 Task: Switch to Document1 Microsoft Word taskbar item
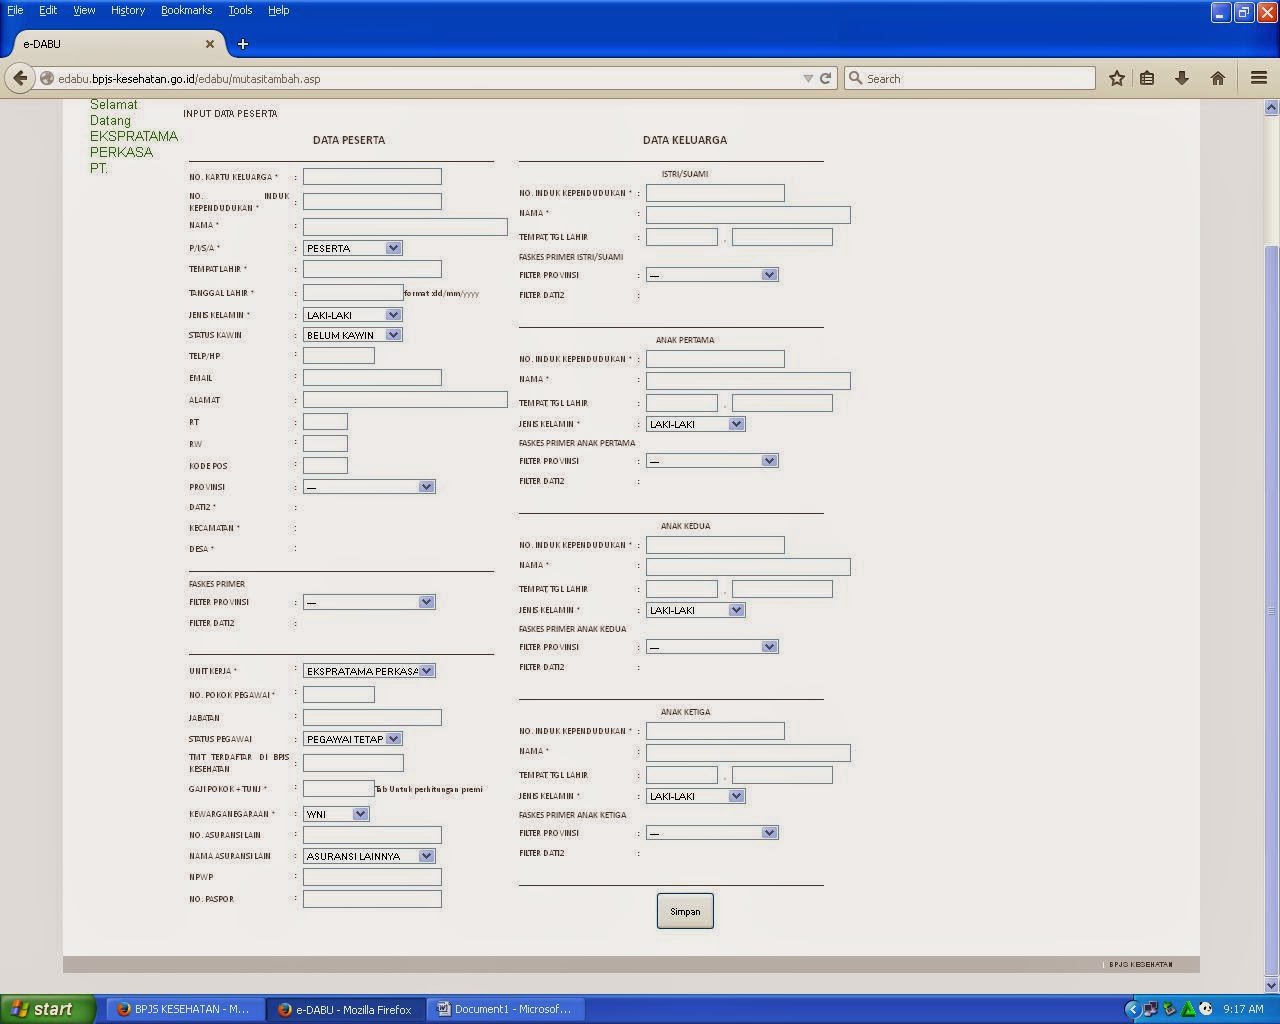[x=506, y=1009]
